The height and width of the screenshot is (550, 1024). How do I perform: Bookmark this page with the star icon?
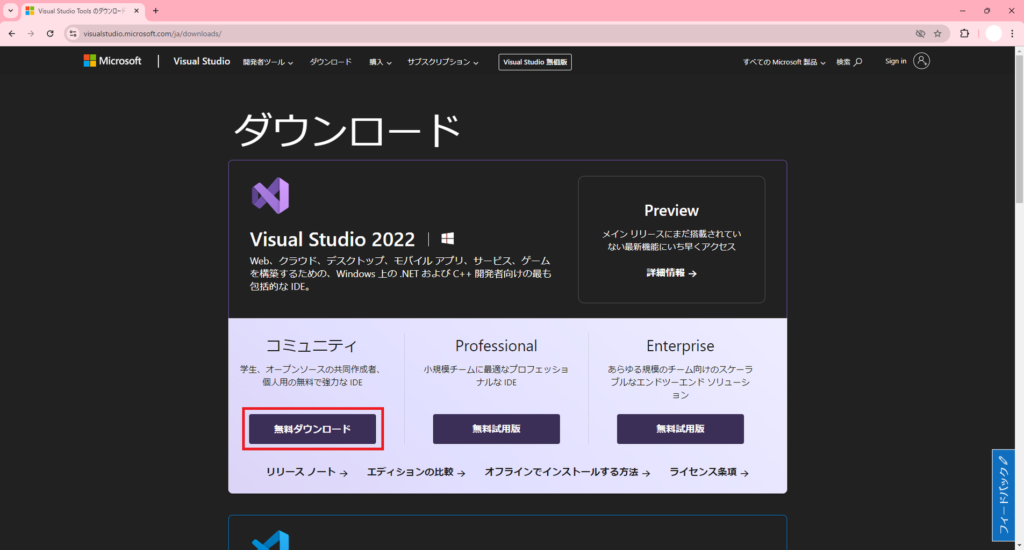click(x=937, y=33)
